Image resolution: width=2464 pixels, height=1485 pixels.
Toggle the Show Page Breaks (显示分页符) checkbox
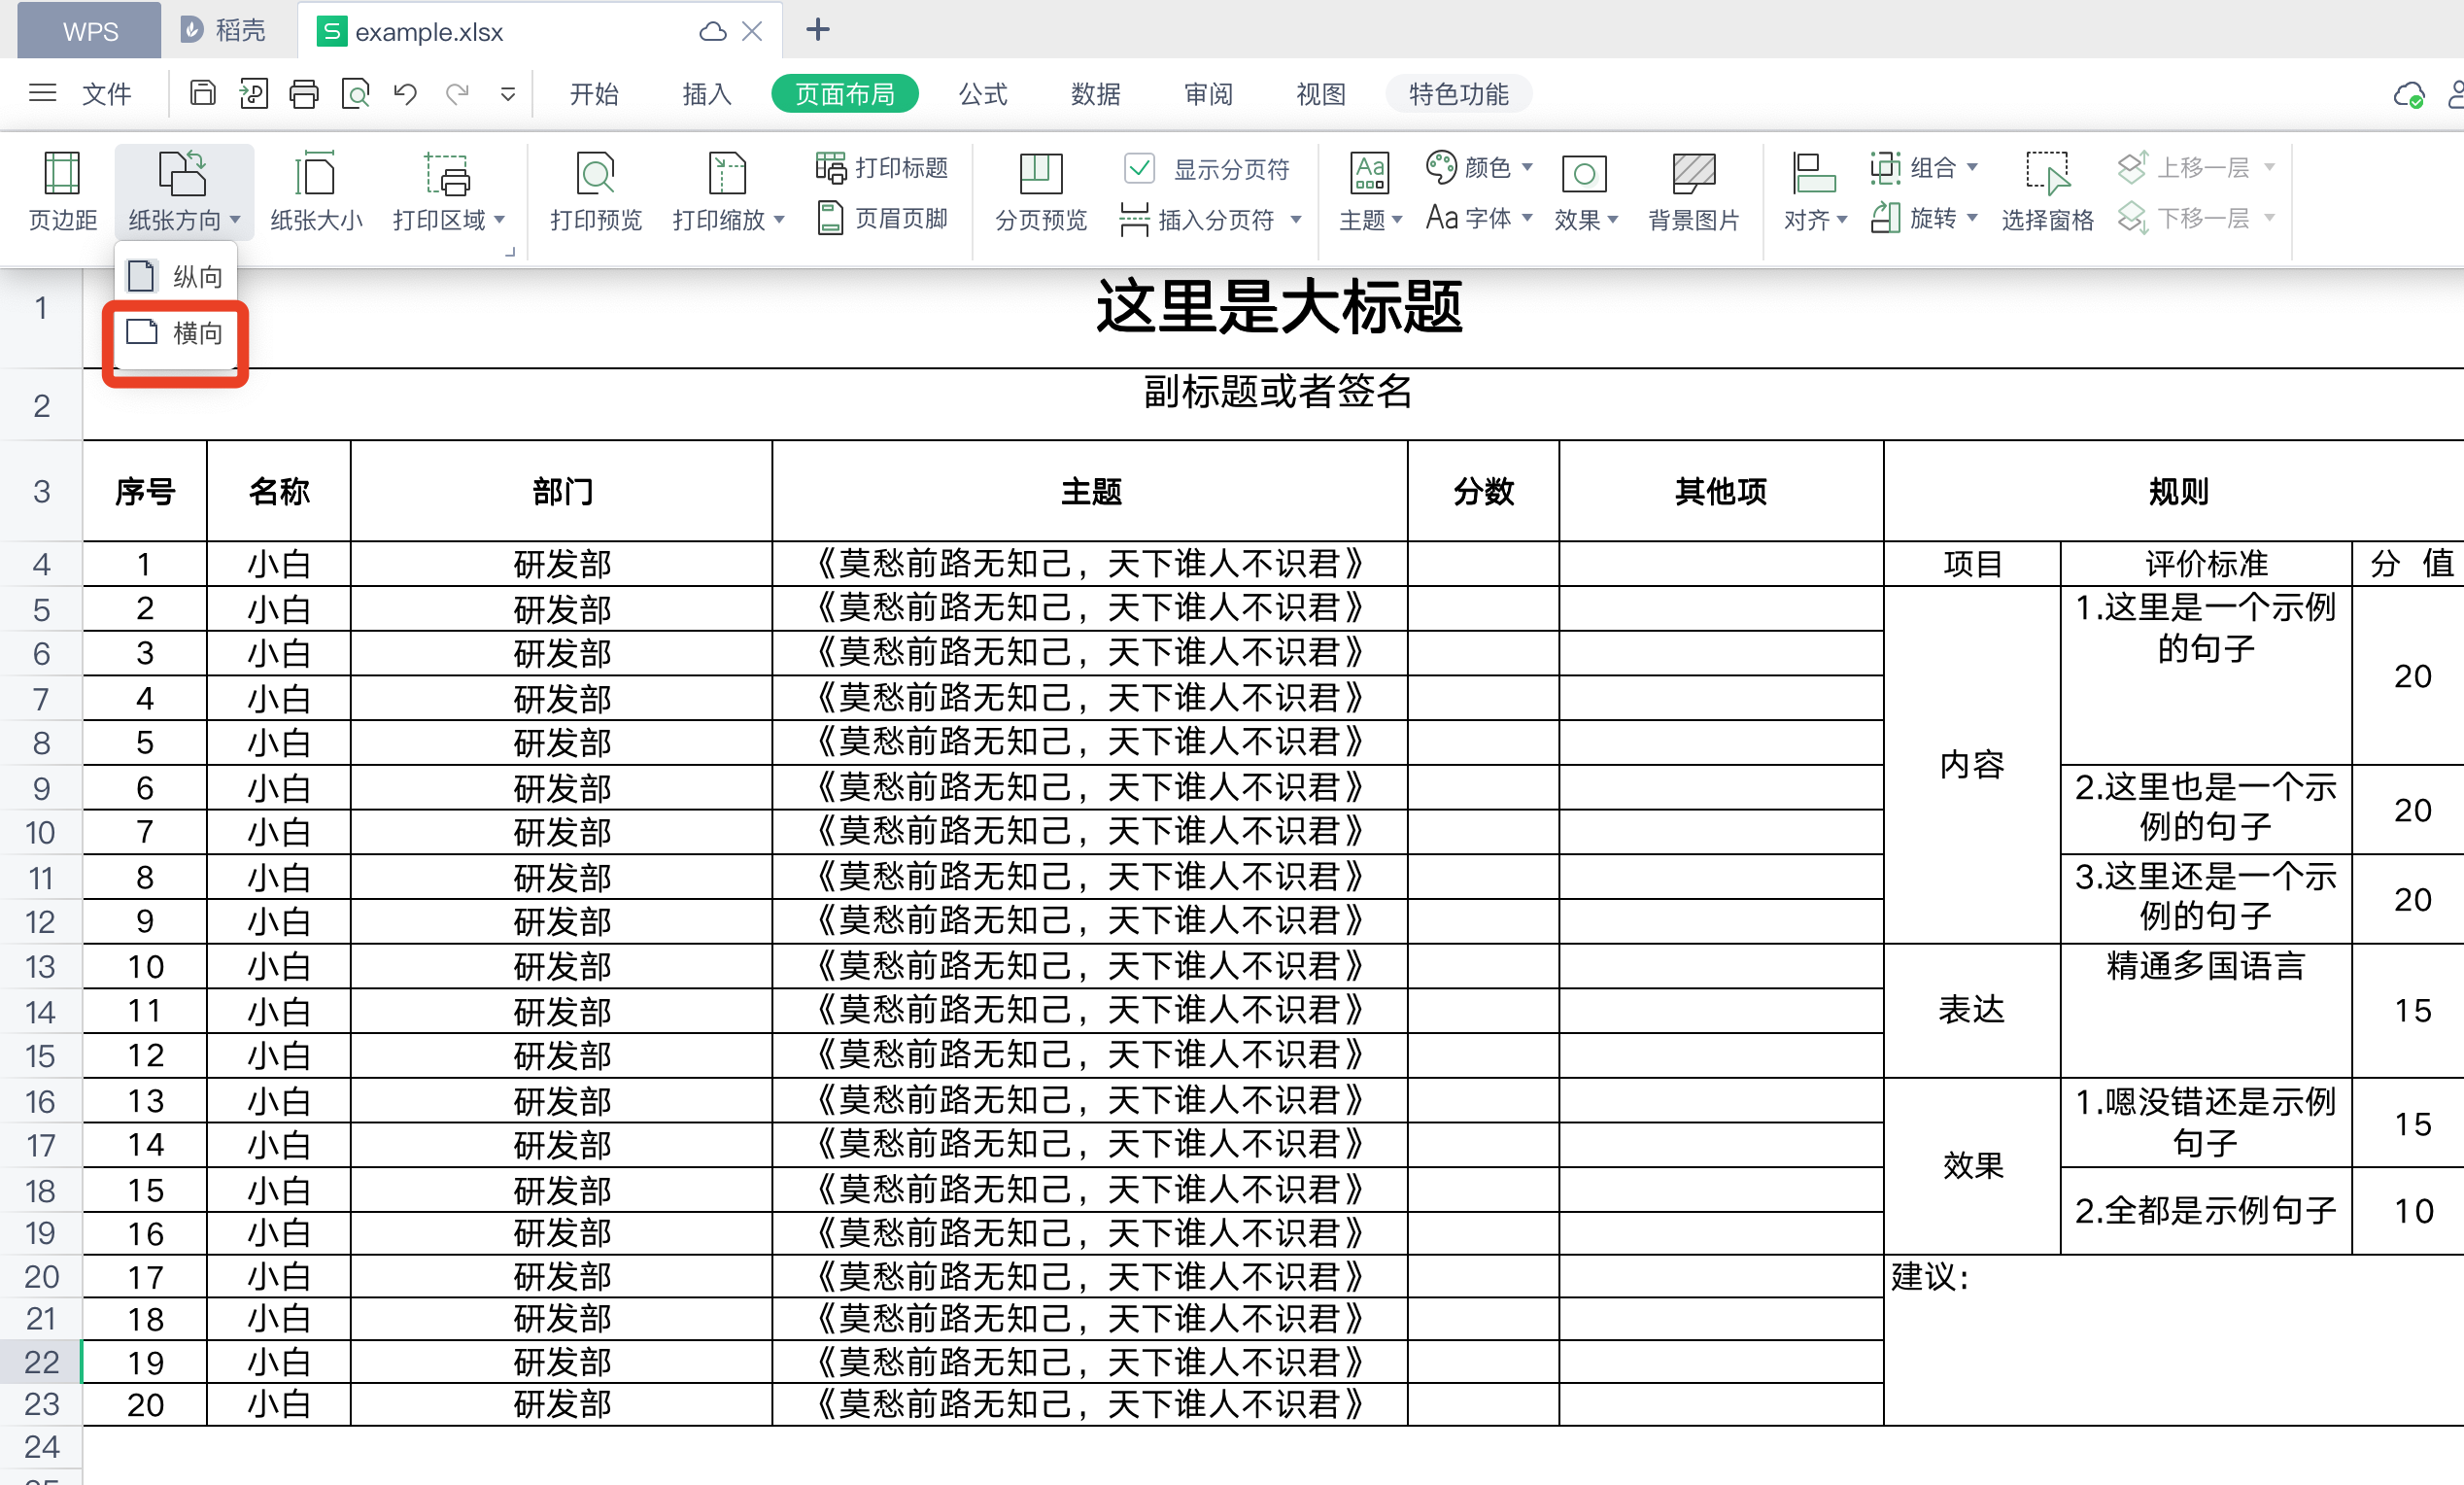(1139, 168)
